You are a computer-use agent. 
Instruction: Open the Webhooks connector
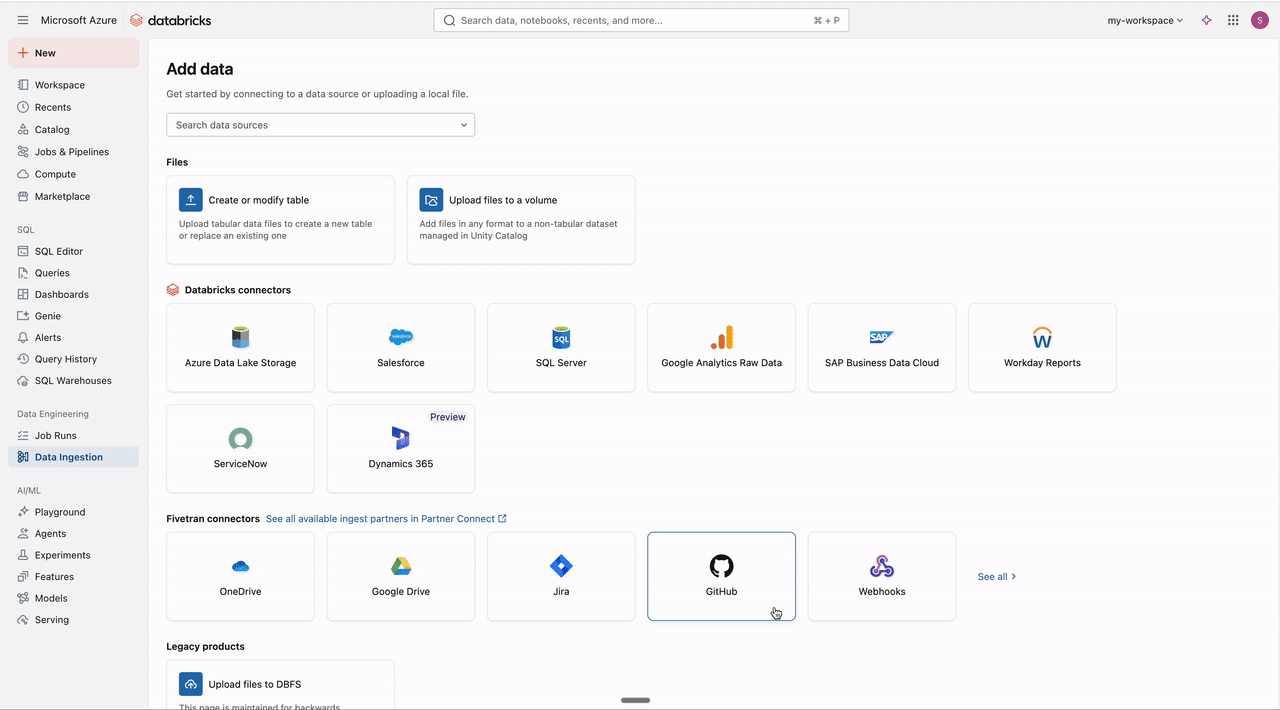[x=881, y=576]
